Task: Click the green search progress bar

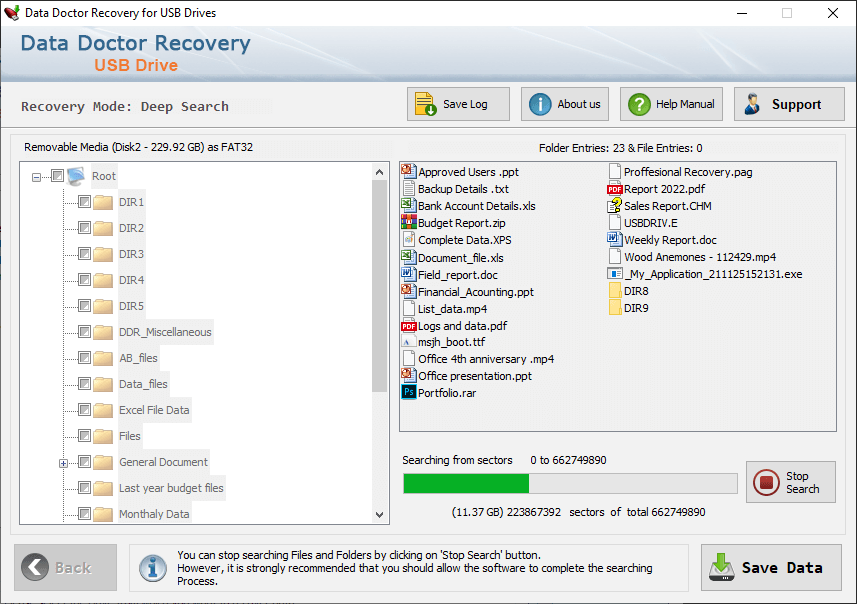Action: coord(466,484)
